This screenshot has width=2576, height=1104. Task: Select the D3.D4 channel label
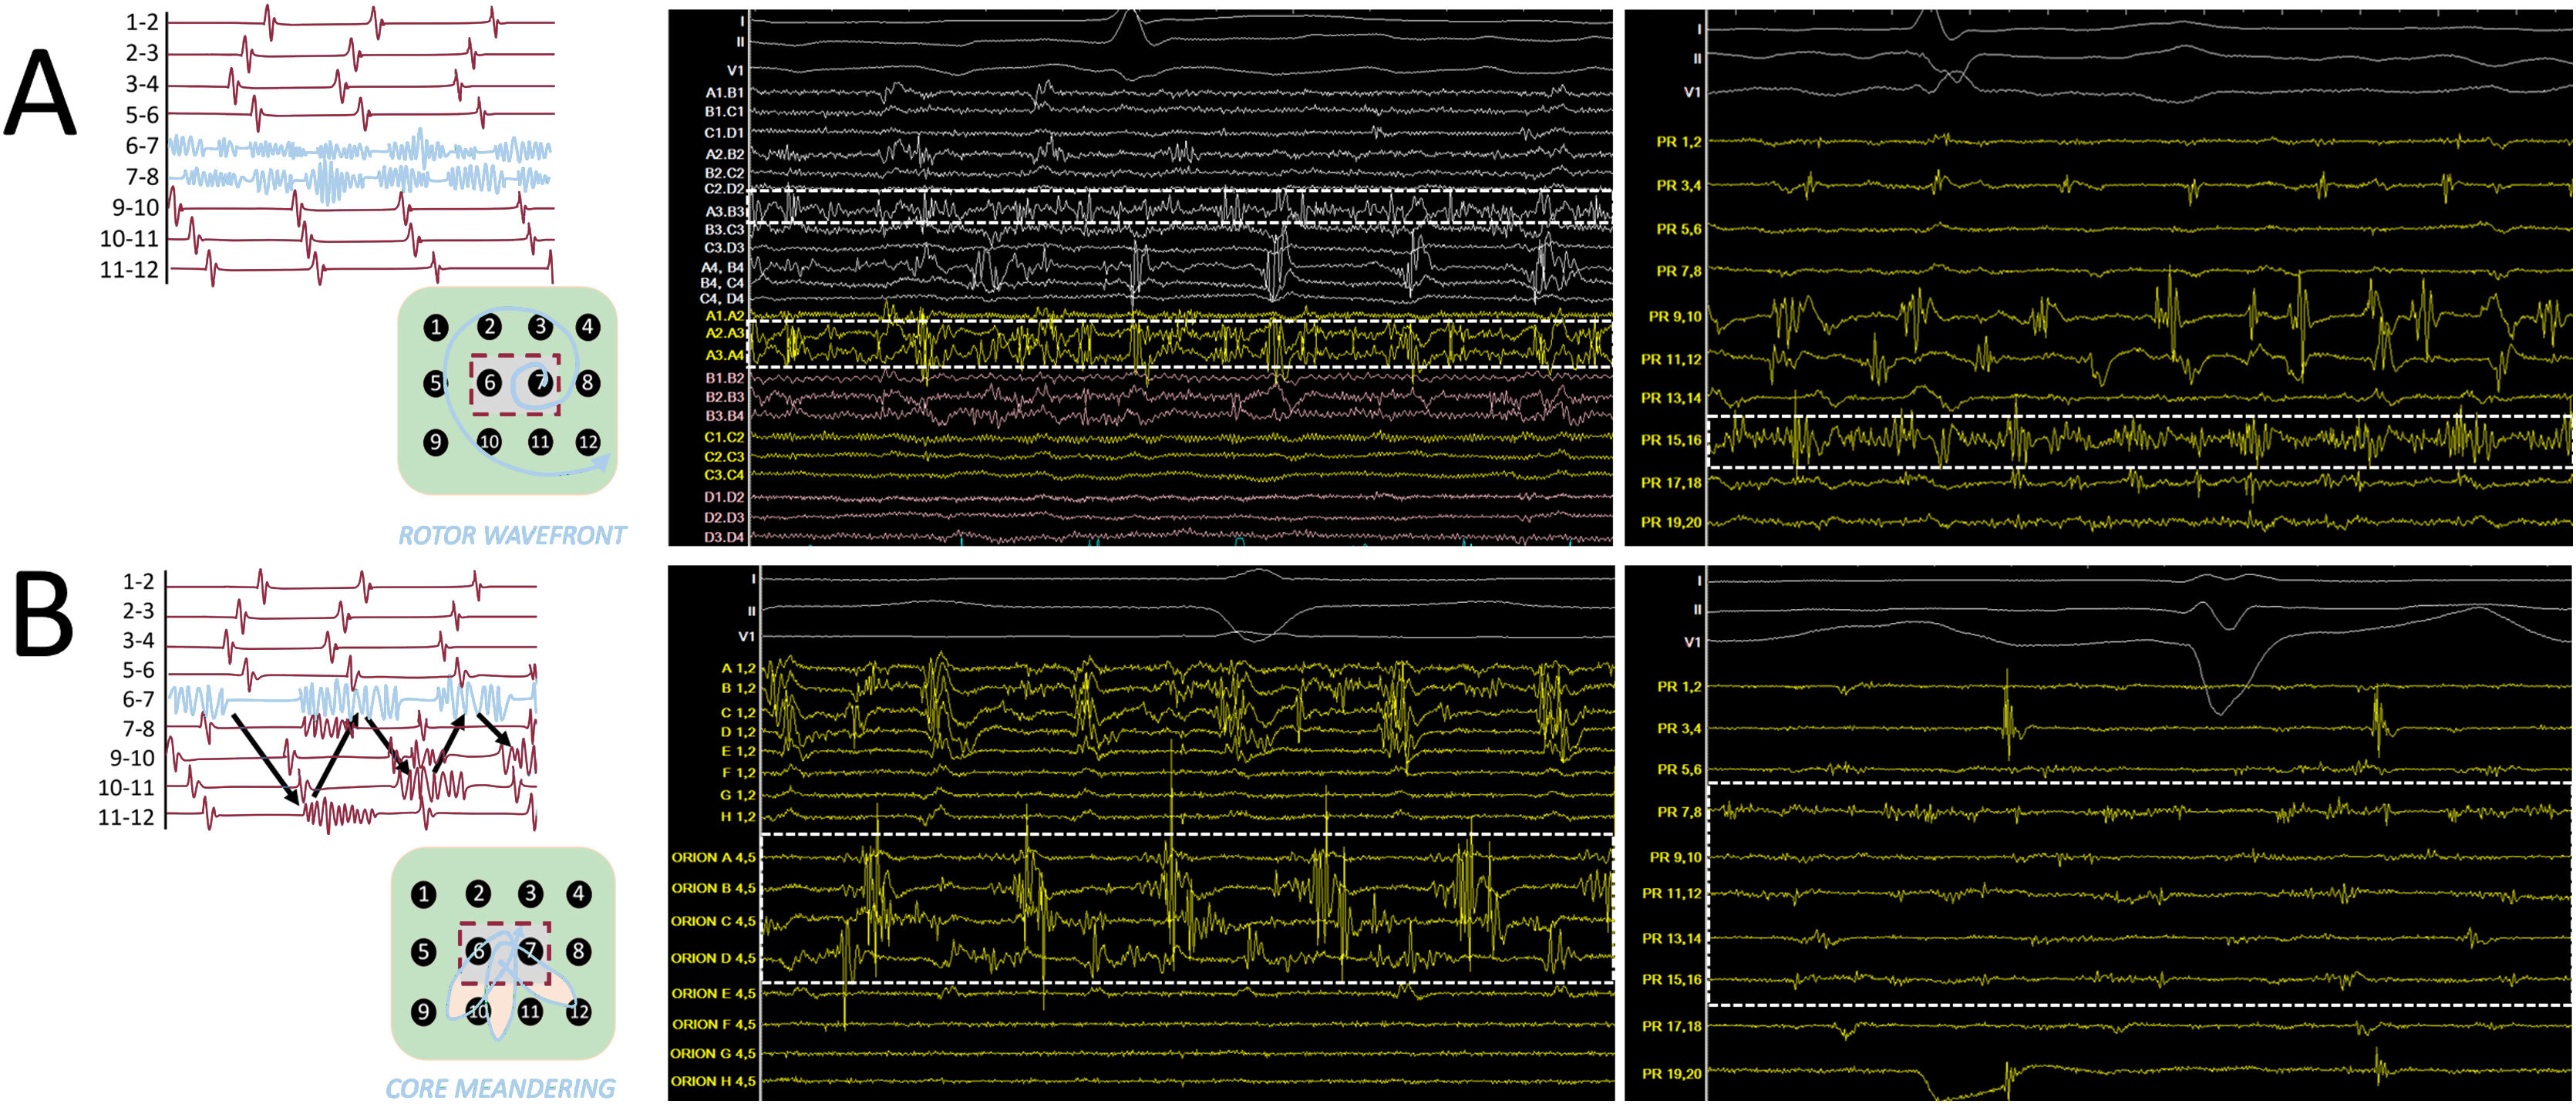point(724,537)
